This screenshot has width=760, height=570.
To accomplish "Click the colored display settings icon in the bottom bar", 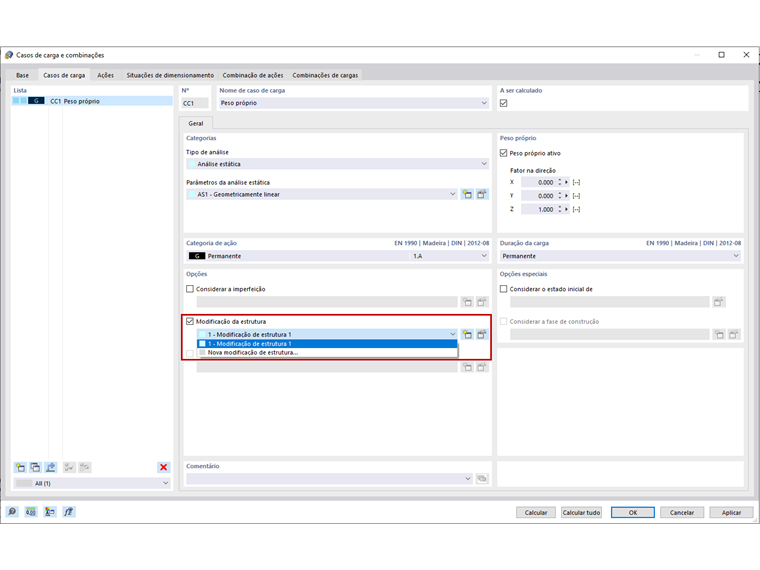I will click(50, 512).
